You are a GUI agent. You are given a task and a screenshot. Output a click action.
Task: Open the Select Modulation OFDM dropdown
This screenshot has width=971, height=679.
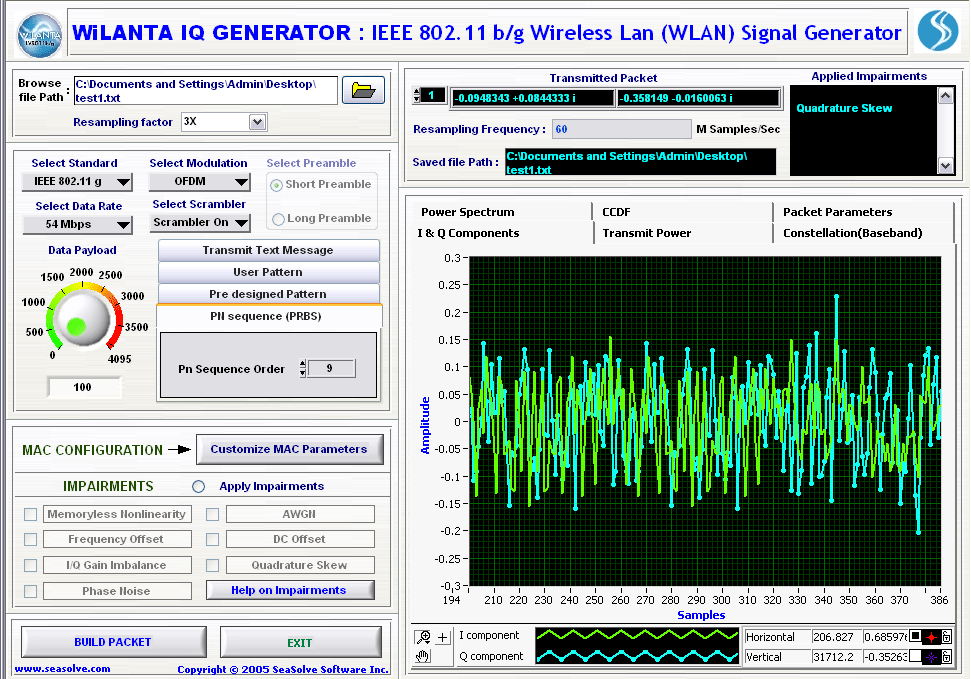[199, 182]
